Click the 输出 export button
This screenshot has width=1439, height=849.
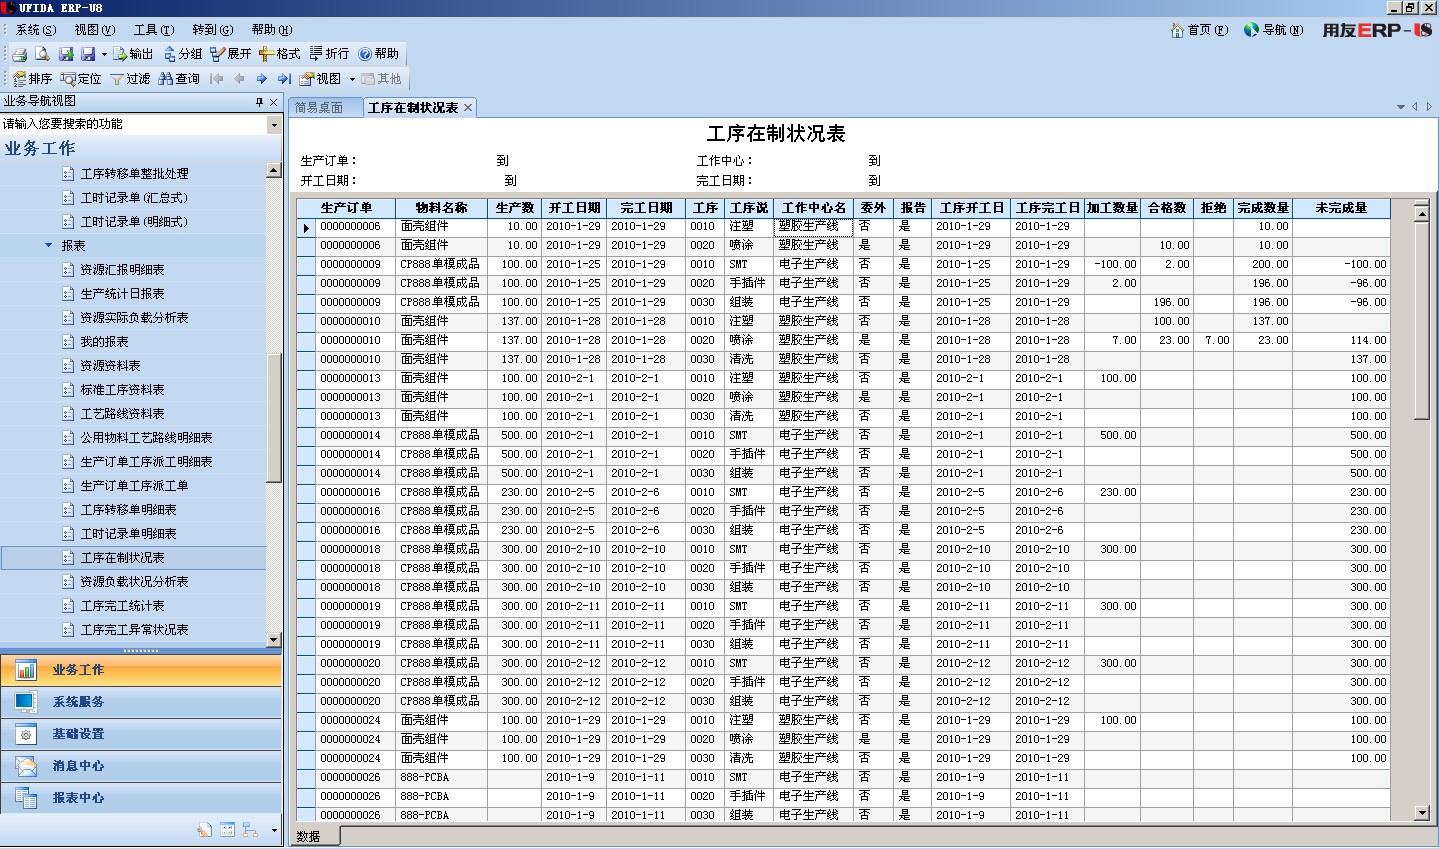coord(133,54)
